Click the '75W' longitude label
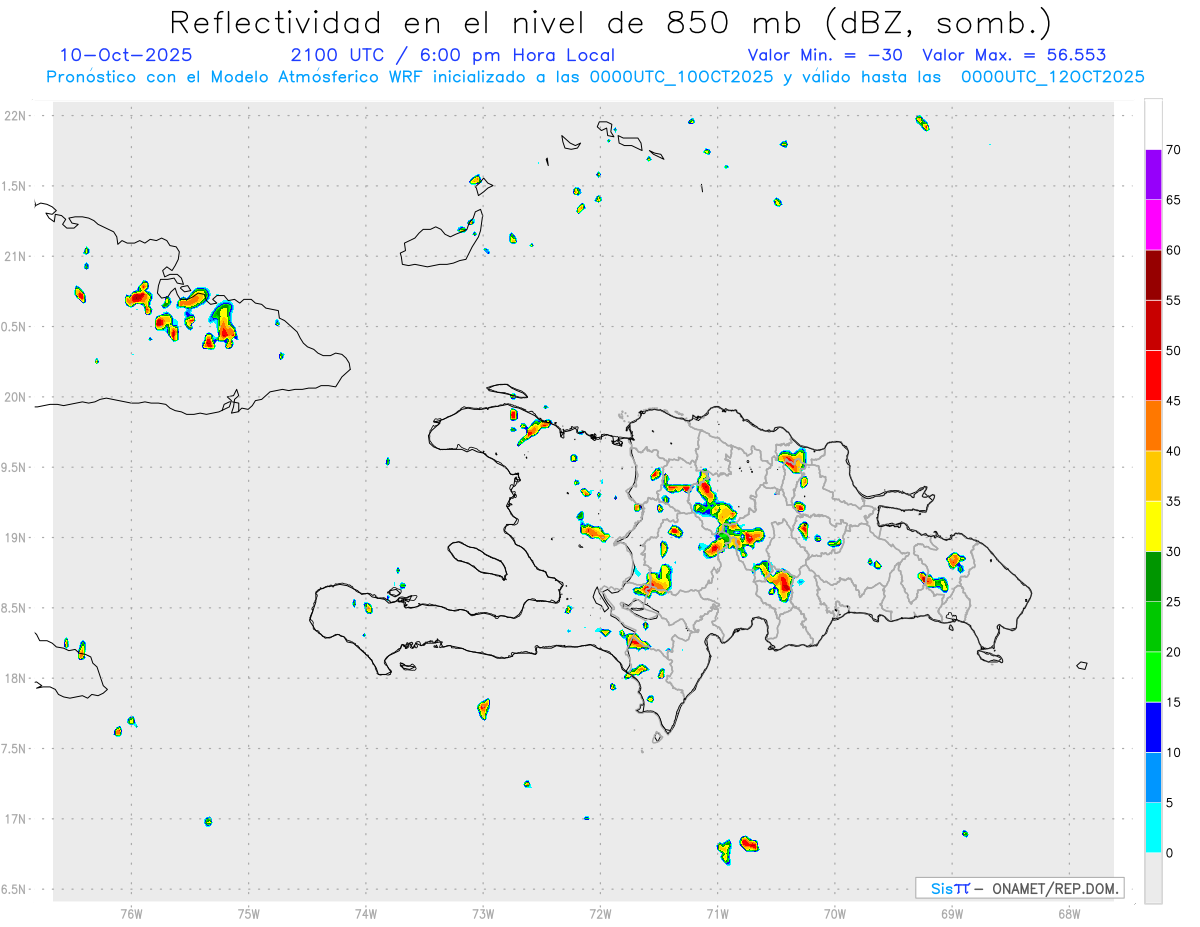This screenshot has width=1200, height=927. [x=249, y=912]
